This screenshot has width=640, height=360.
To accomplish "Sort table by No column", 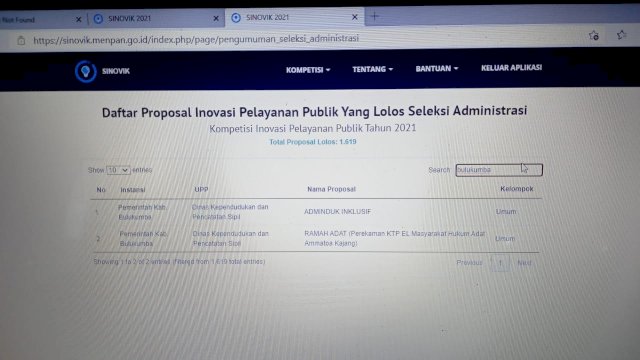I will tap(101, 190).
